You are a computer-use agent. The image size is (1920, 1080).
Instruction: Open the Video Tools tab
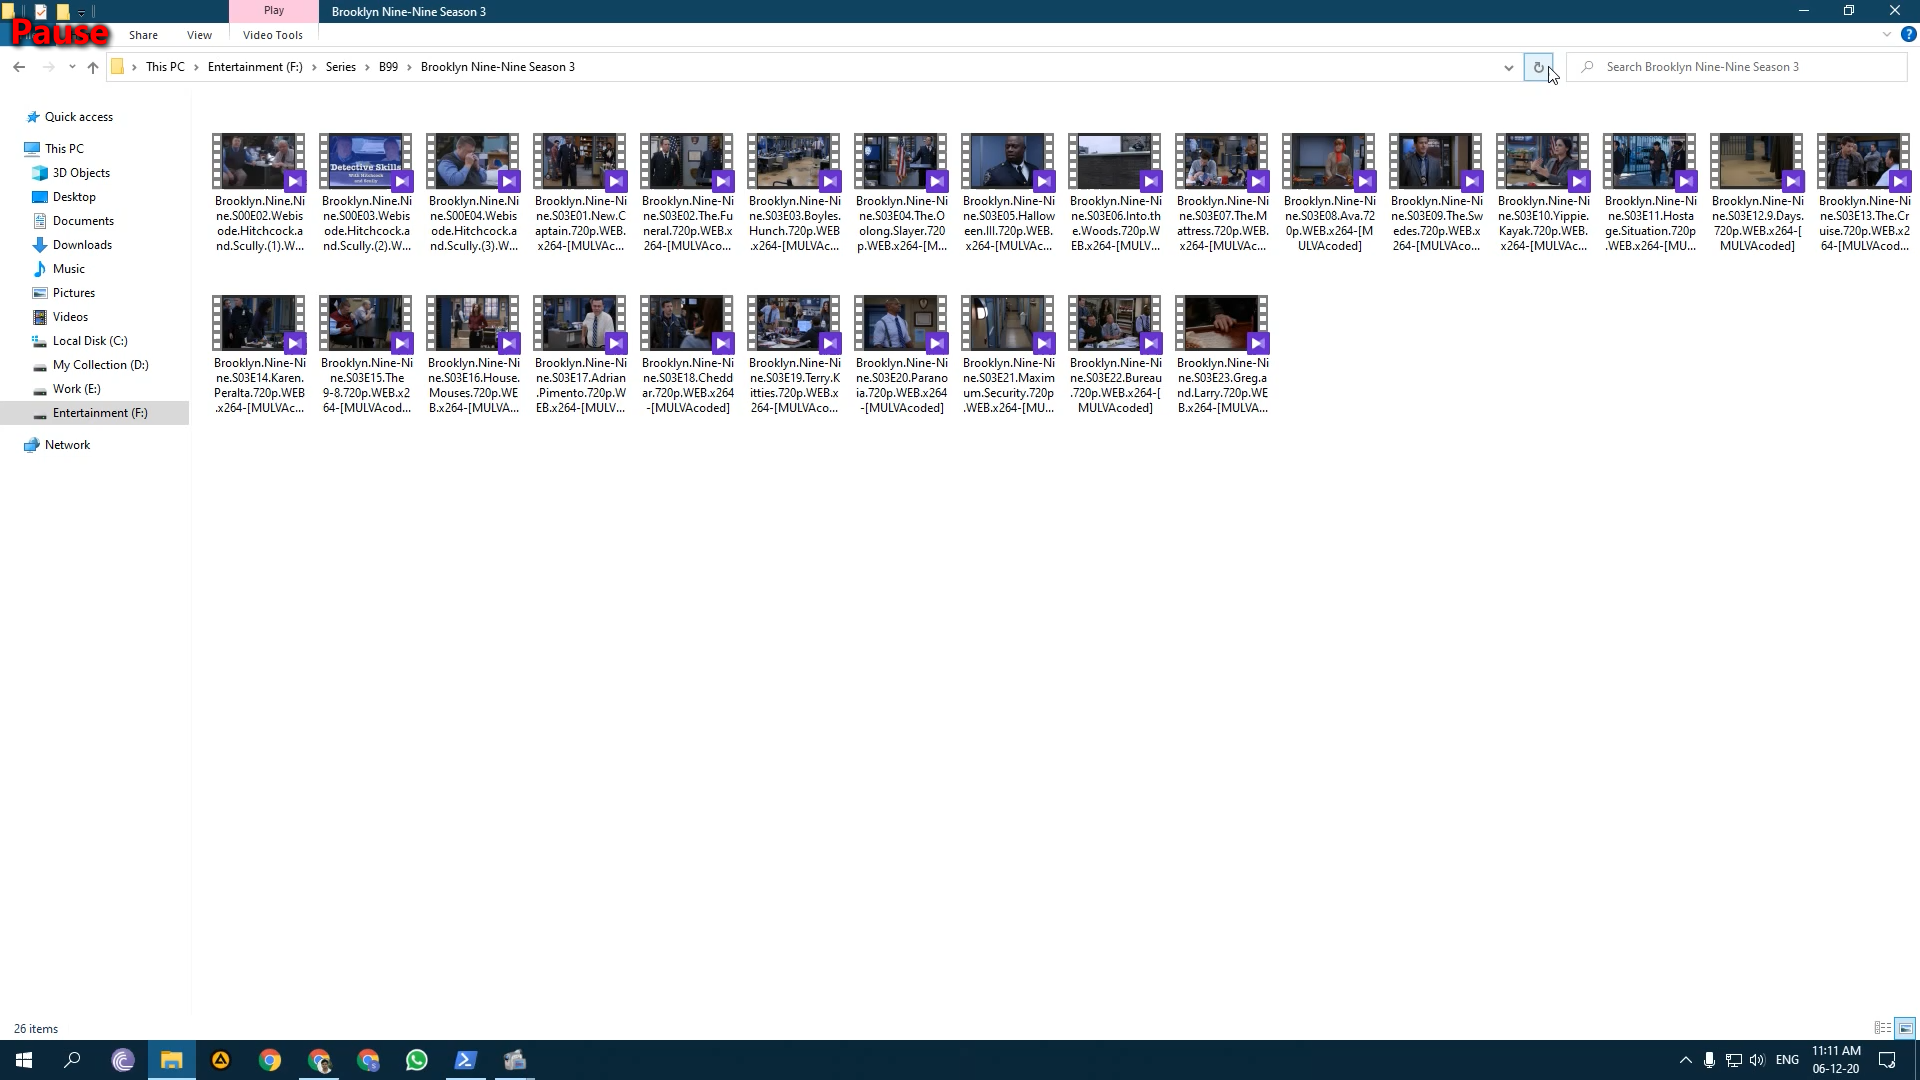pyautogui.click(x=273, y=35)
